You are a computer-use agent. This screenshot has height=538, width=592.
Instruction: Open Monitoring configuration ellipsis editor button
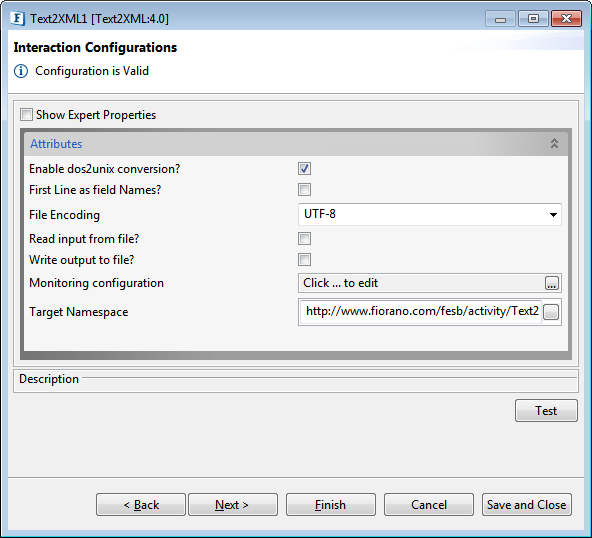tap(552, 283)
